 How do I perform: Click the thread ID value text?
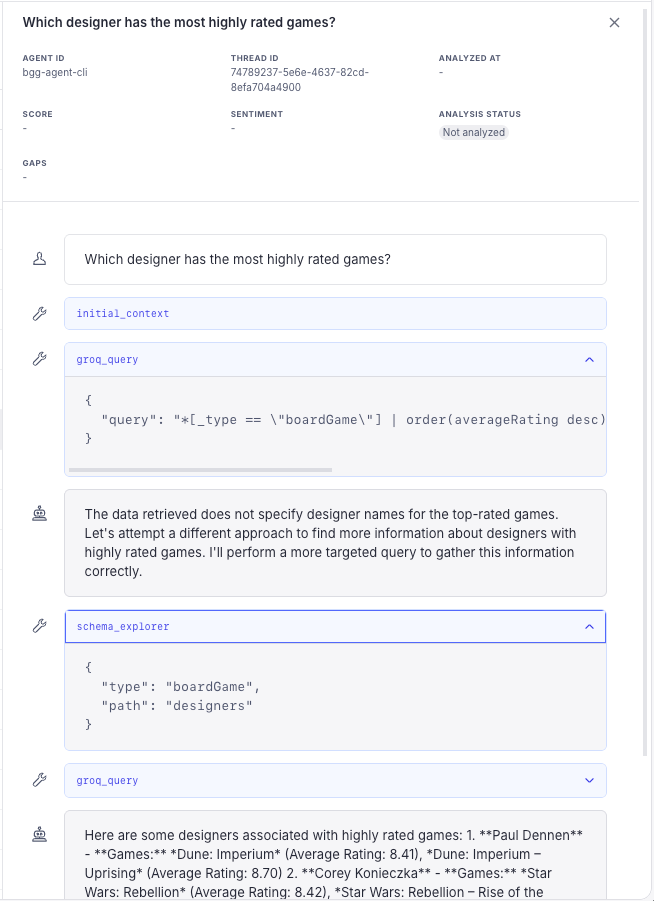299,80
